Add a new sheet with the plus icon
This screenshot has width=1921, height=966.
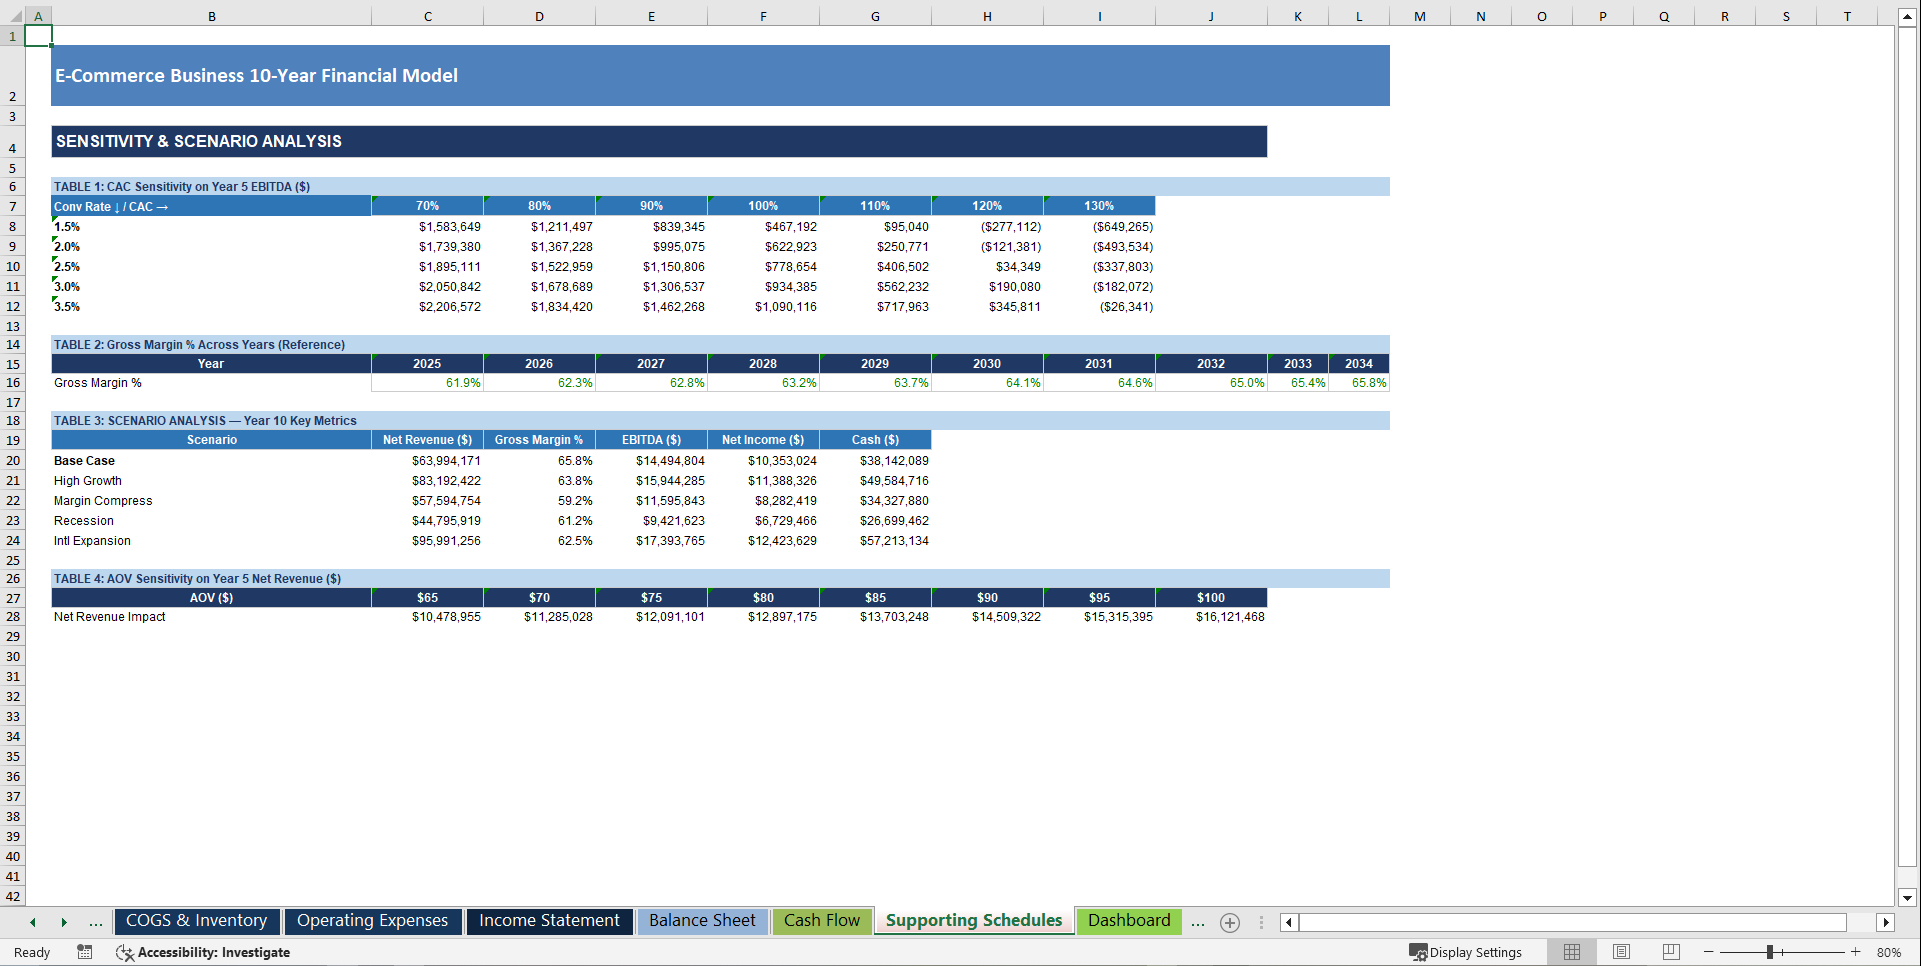[1229, 922]
